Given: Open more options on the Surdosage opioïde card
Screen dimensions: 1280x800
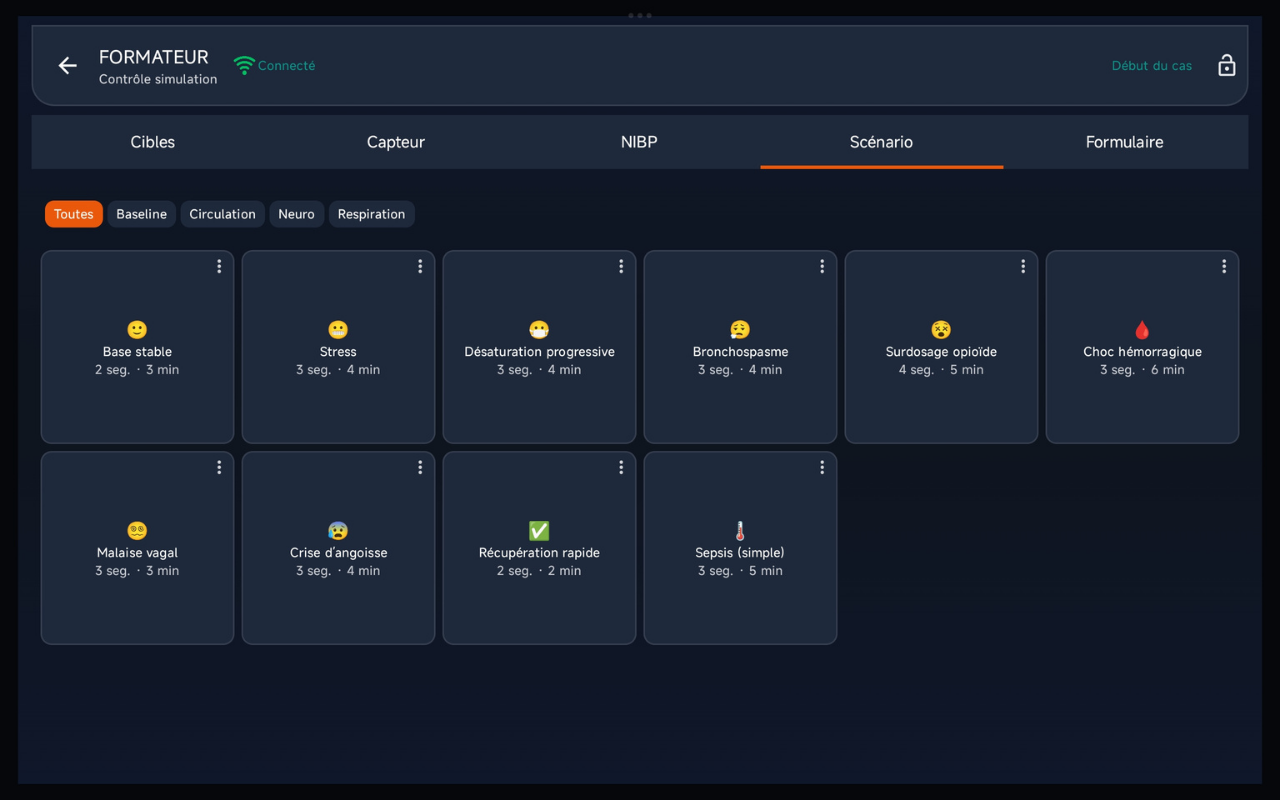Looking at the screenshot, I should click(1023, 266).
